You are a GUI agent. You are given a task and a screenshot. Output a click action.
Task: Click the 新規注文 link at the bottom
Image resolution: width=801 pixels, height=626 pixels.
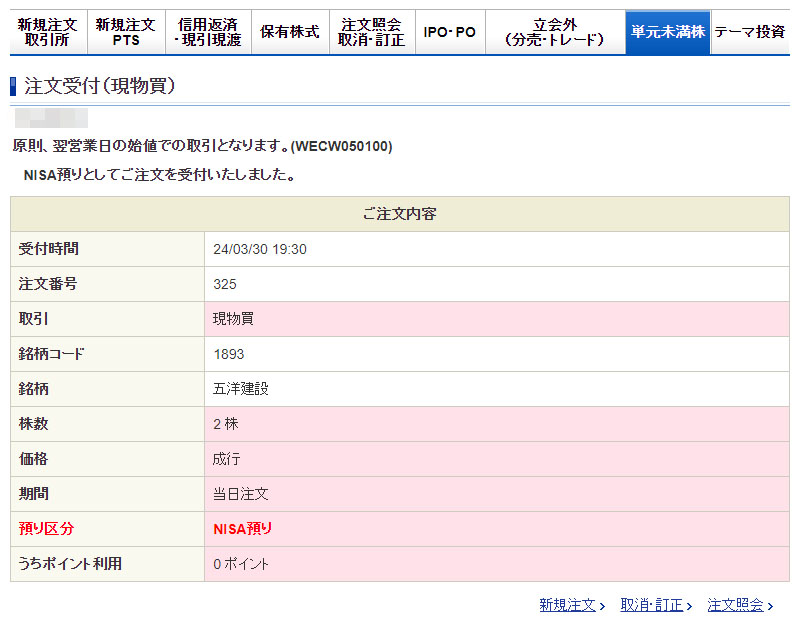click(567, 605)
